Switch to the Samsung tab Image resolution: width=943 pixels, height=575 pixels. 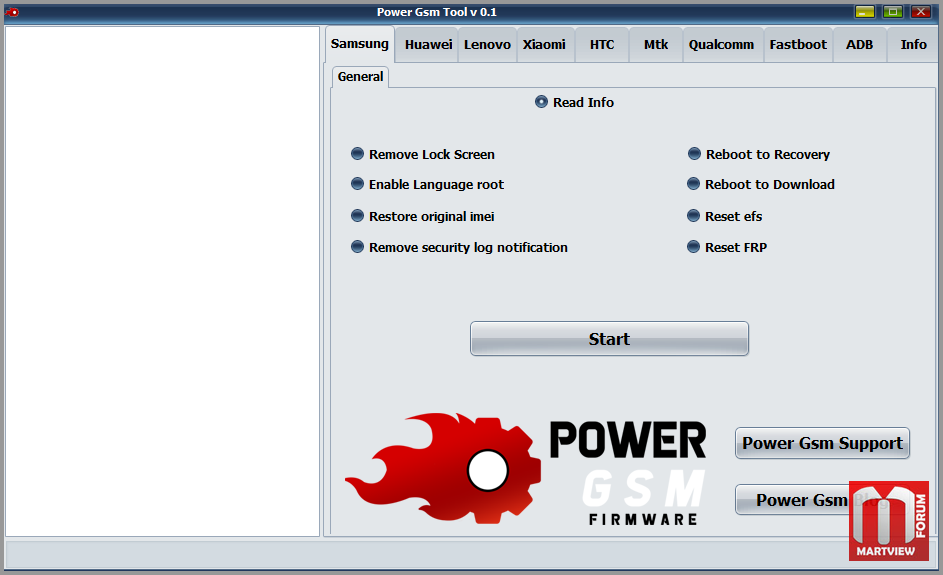[360, 44]
